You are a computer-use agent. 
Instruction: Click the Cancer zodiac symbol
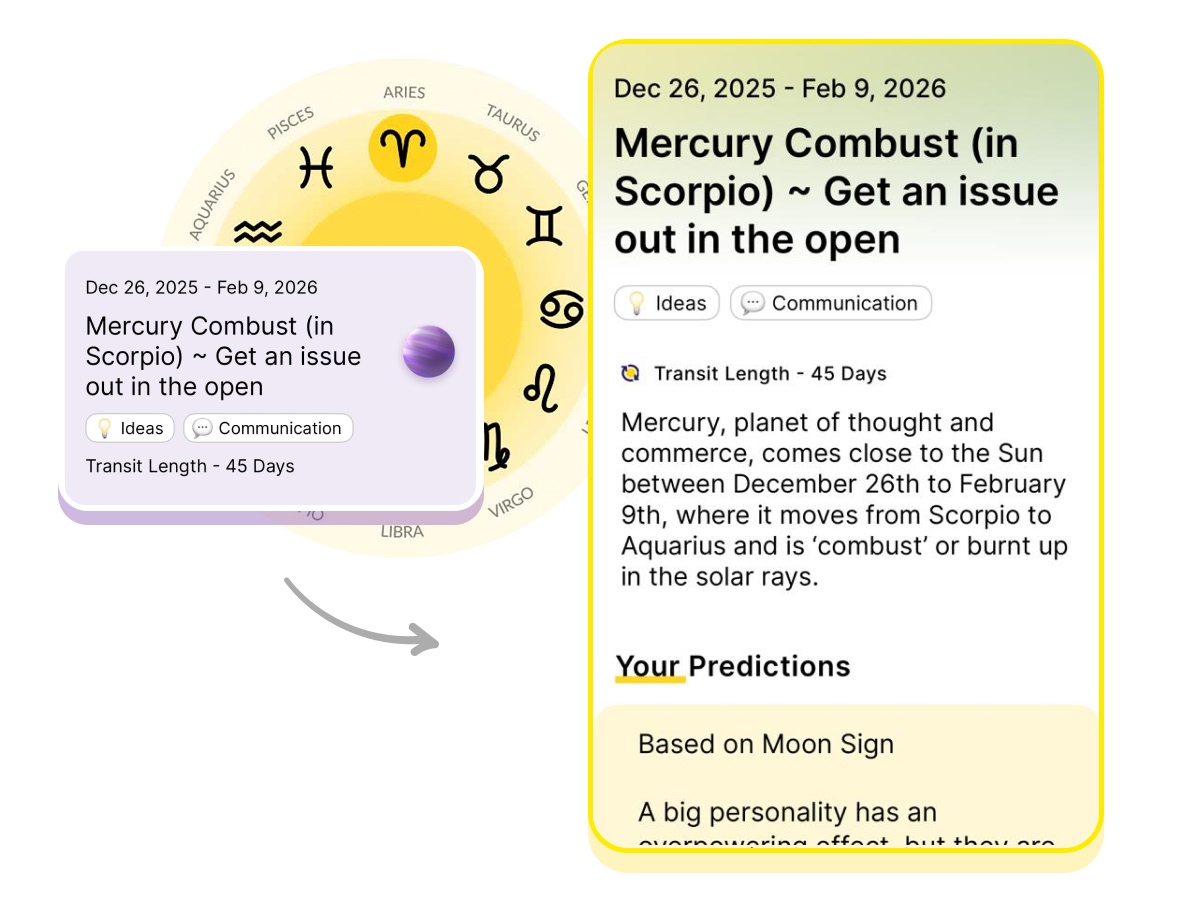point(562,309)
